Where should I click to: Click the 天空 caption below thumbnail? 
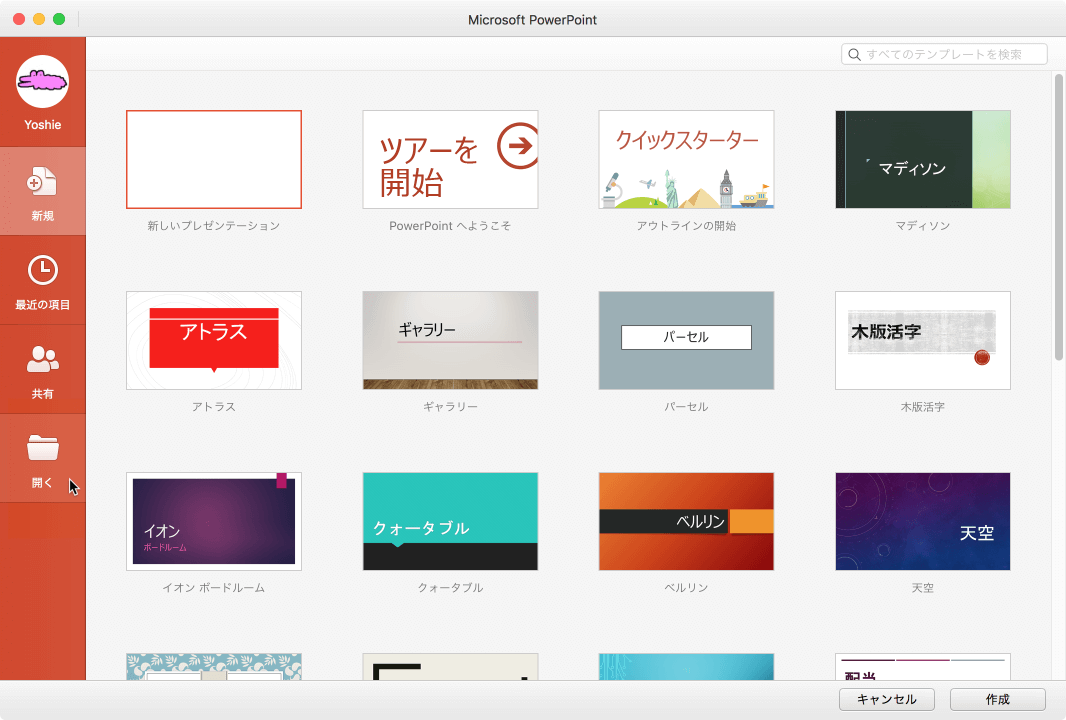(923, 587)
